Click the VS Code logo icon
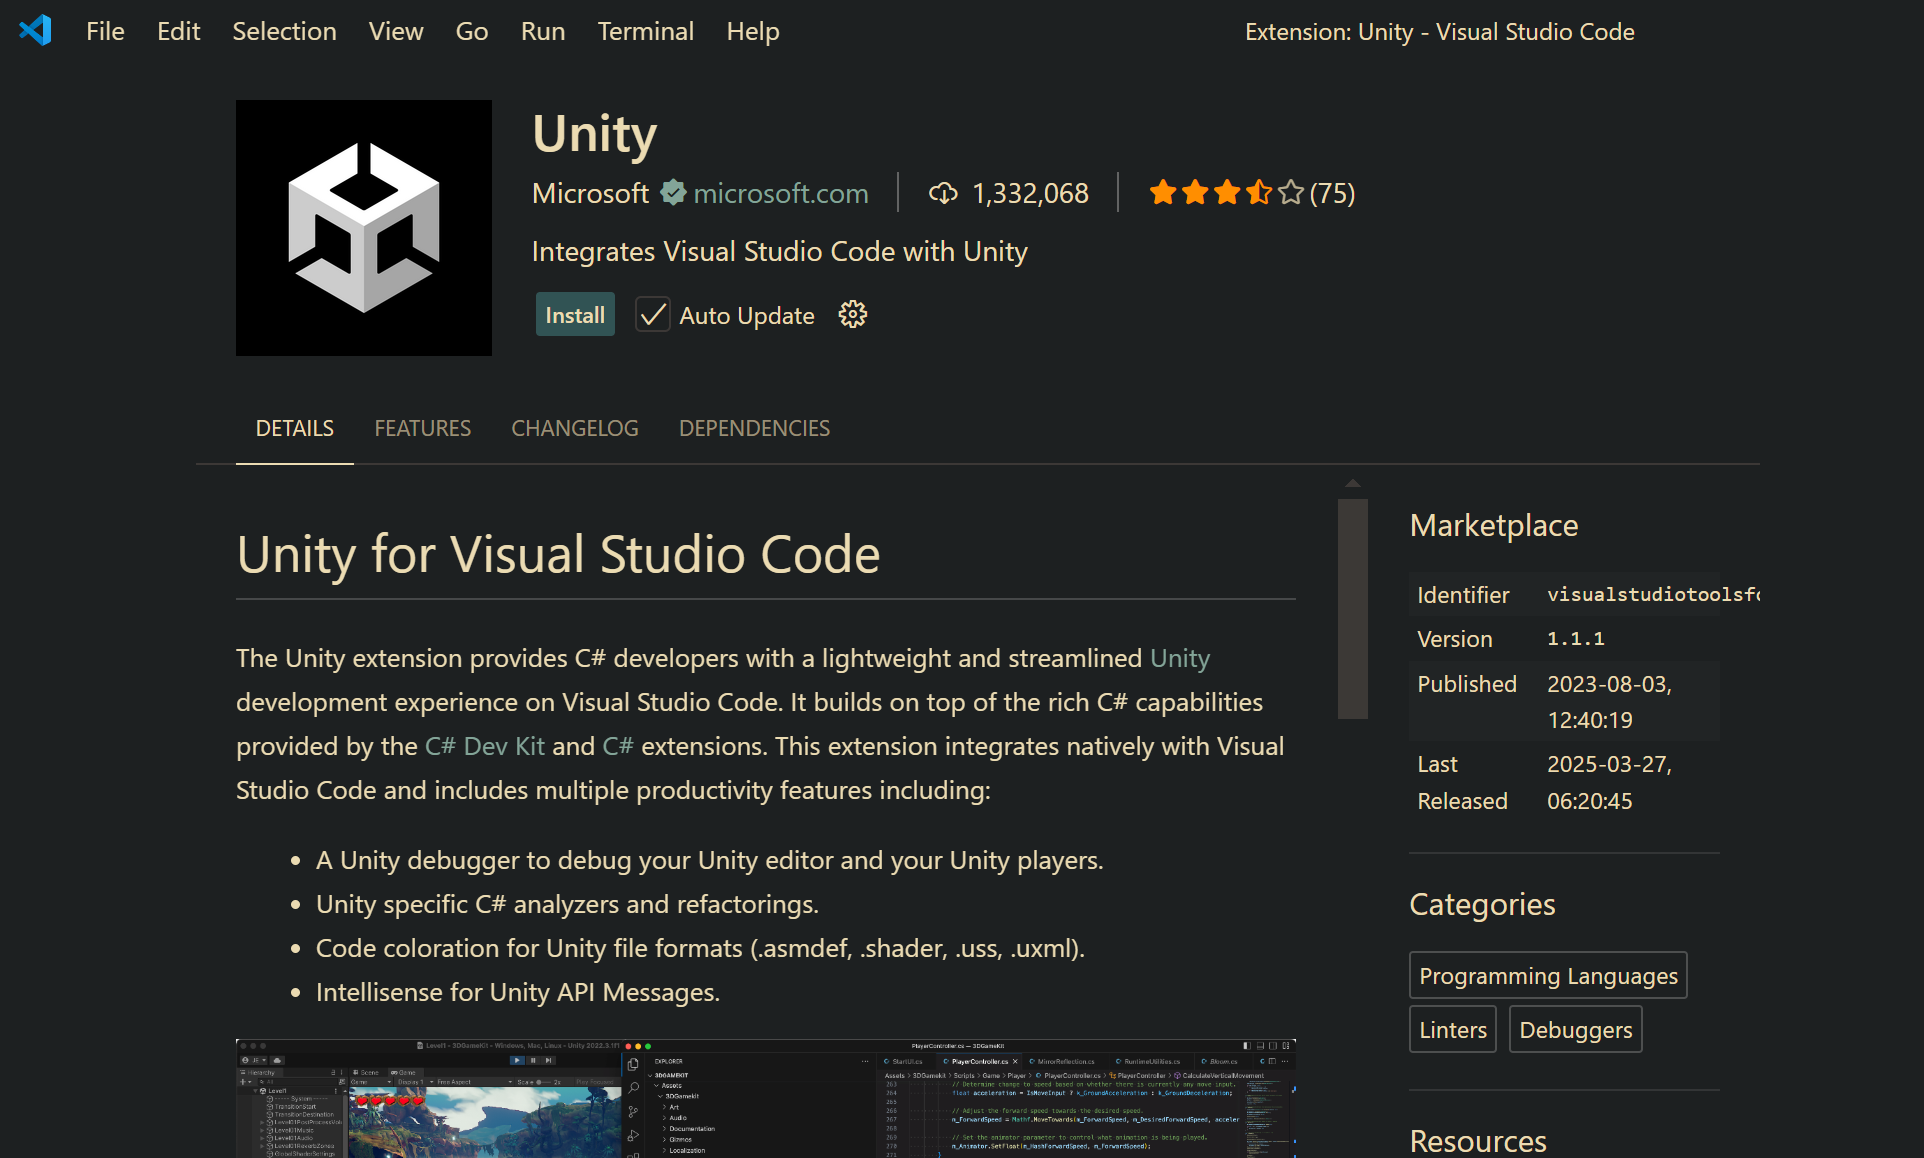1924x1158 pixels. tap(35, 30)
